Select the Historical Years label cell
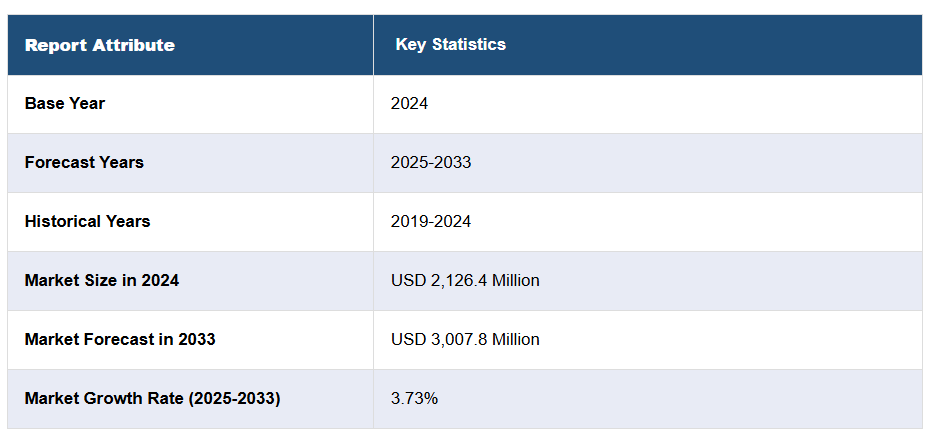 click(x=87, y=221)
